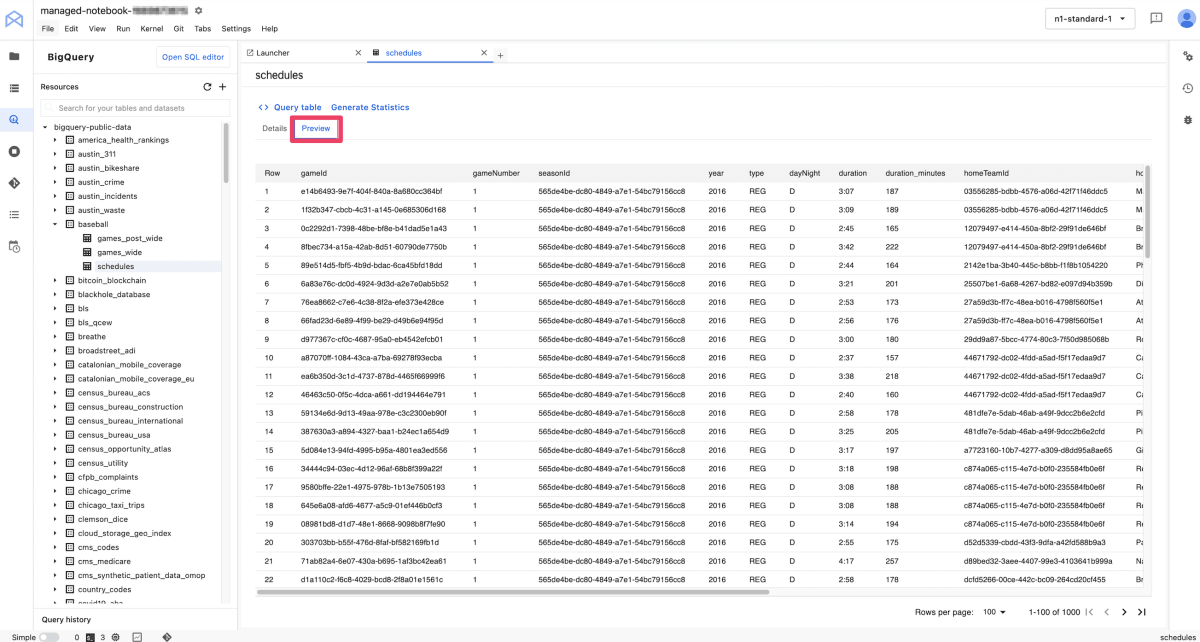The width and height of the screenshot is (1200, 642).
Task: Click the resource chart icon in status bar
Action: pyautogui.click(x=137, y=636)
